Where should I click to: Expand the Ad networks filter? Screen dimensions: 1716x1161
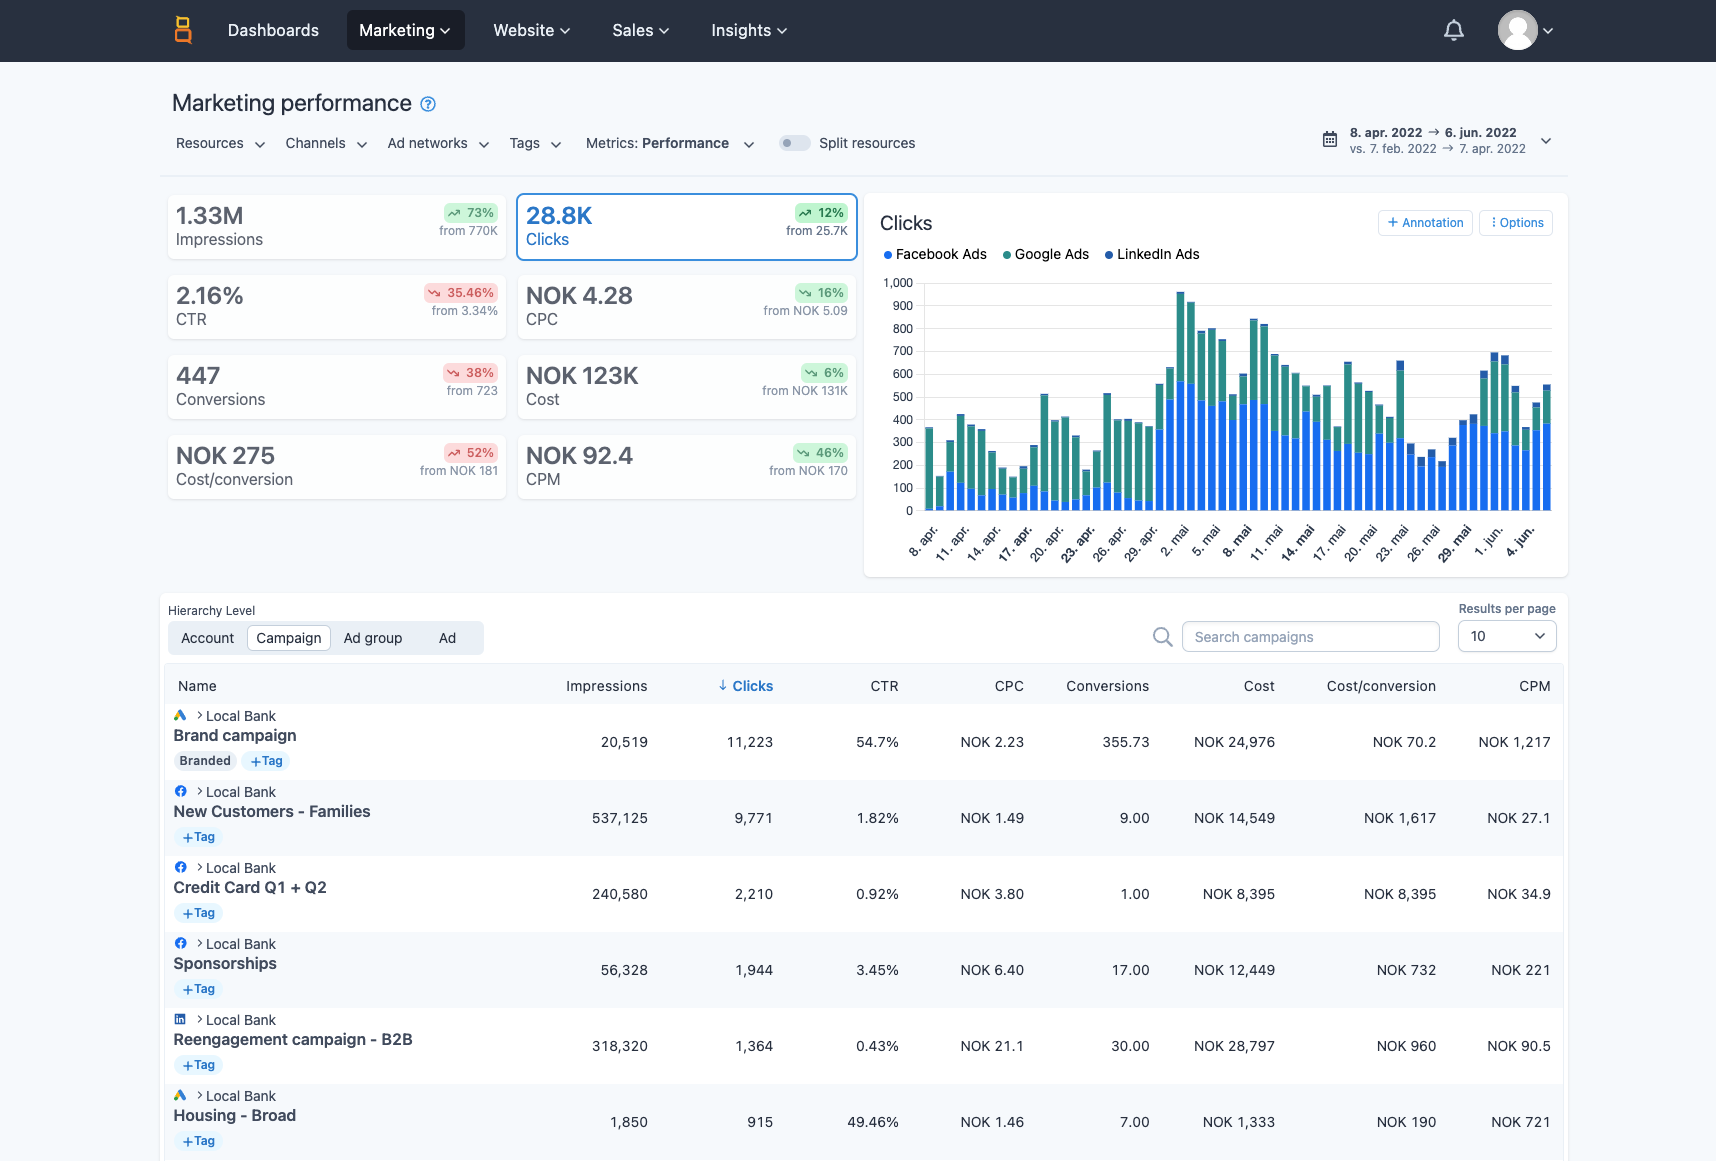[438, 143]
